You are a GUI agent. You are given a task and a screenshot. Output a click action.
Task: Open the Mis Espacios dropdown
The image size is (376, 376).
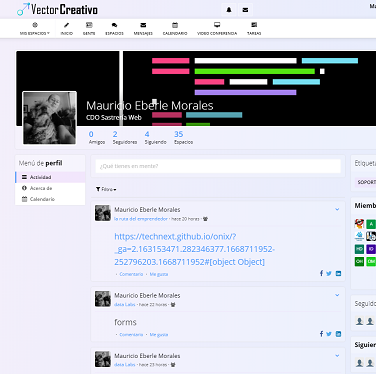pyautogui.click(x=35, y=29)
